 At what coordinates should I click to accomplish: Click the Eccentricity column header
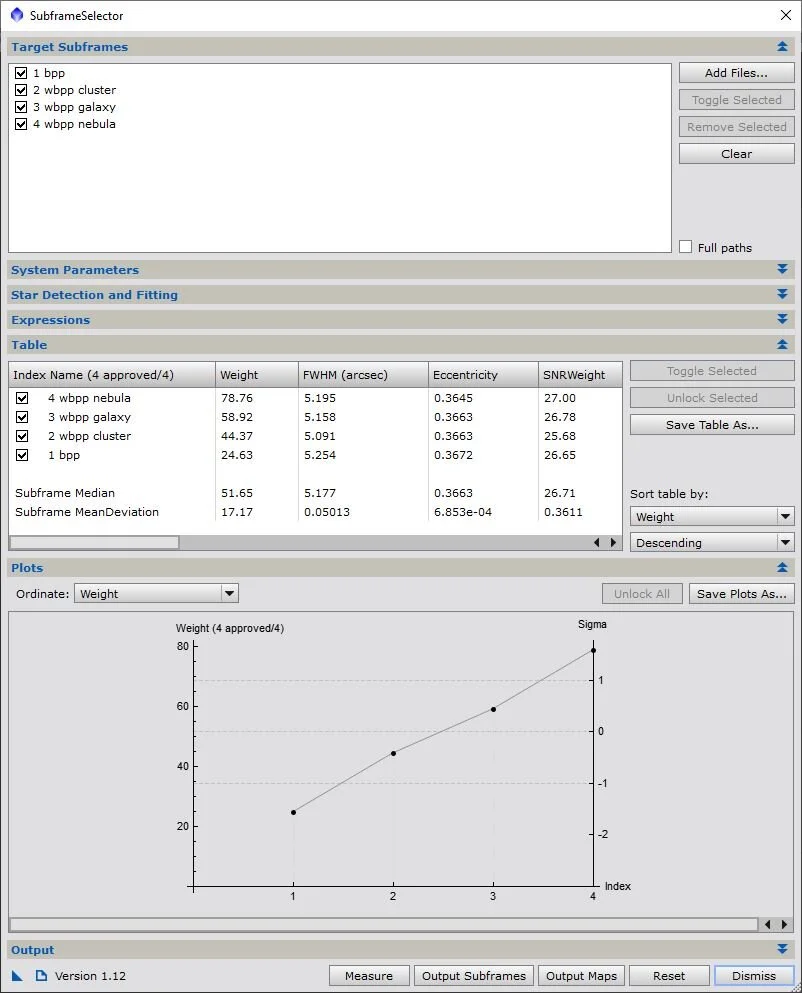tap(483, 375)
